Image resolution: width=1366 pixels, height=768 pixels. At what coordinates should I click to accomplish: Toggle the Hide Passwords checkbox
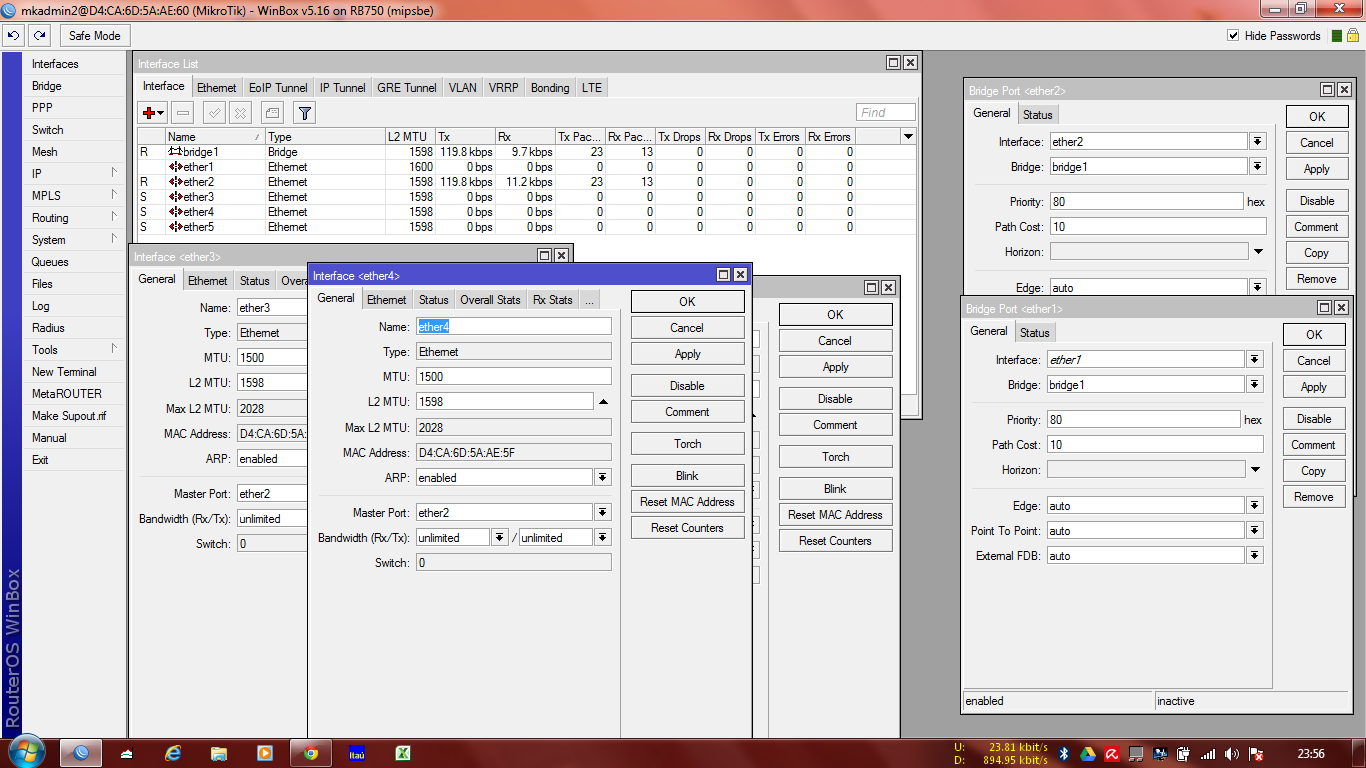tap(1233, 36)
